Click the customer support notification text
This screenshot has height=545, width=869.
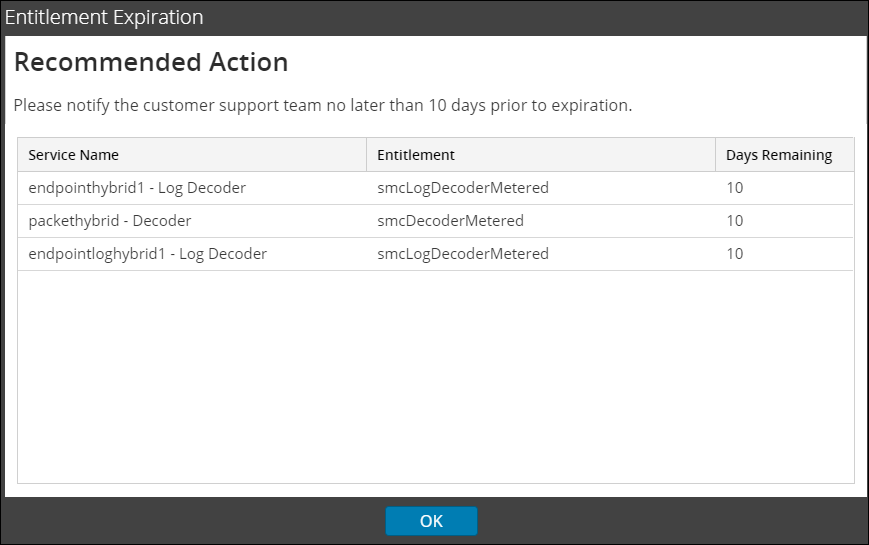[322, 105]
